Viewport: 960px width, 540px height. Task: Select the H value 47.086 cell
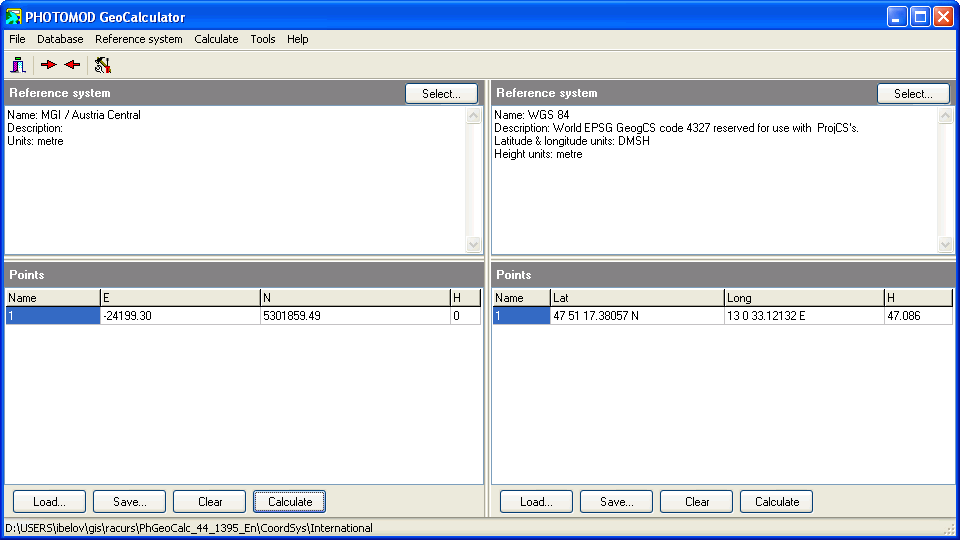pyautogui.click(x=918, y=316)
